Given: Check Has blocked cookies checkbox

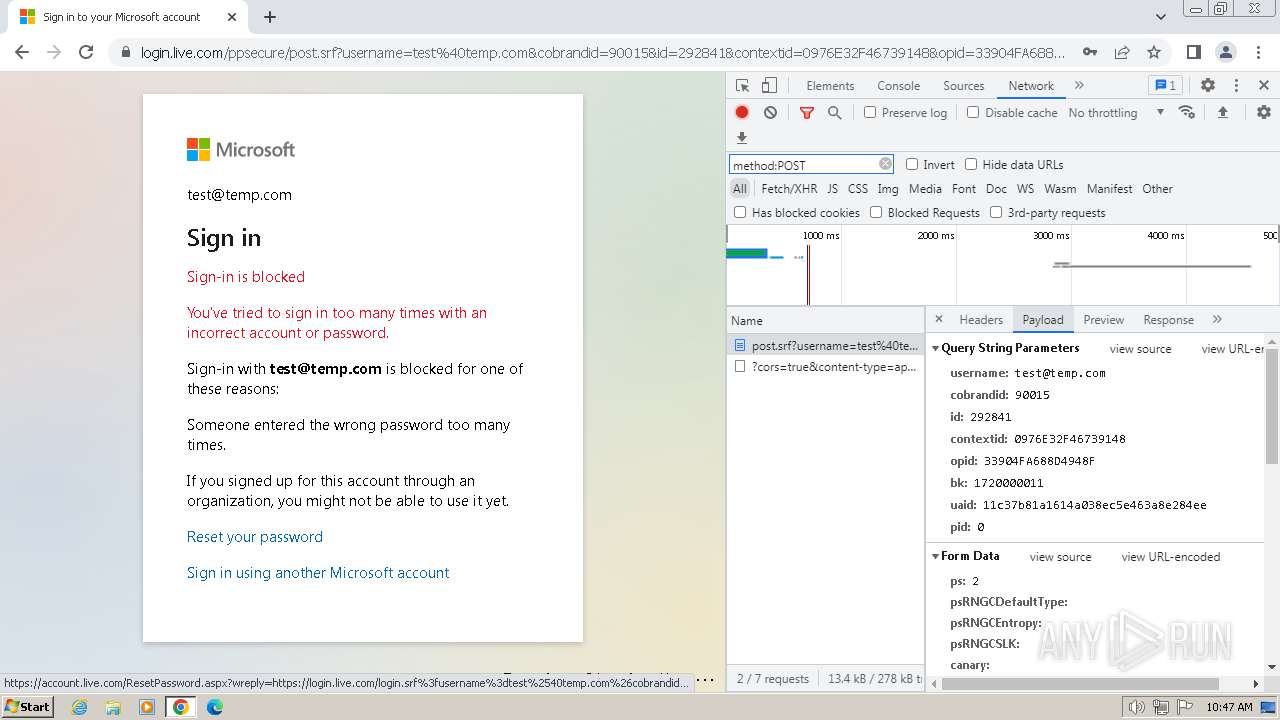Looking at the screenshot, I should pos(740,212).
